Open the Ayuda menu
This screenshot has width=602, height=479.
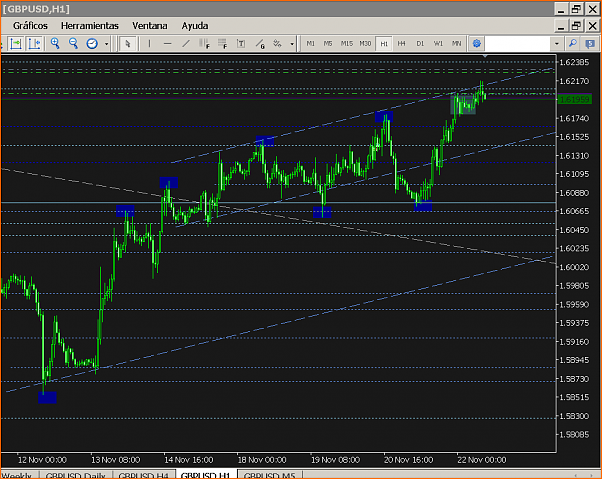click(x=195, y=26)
